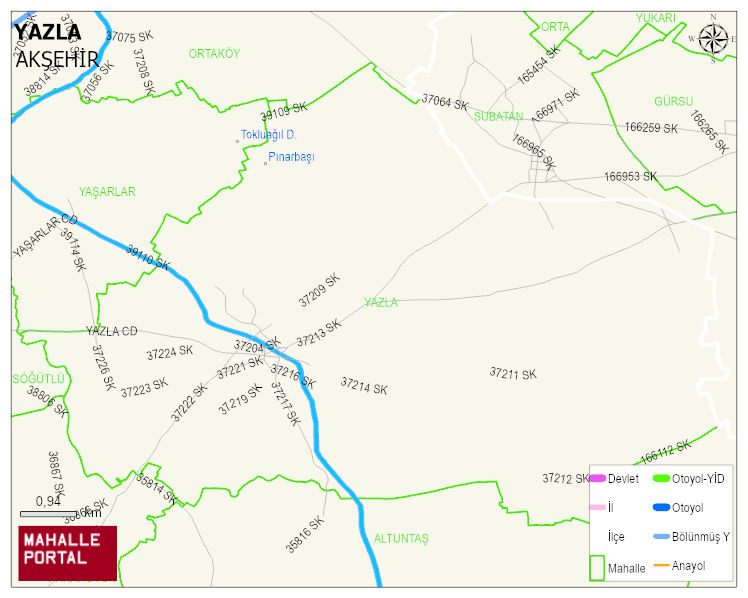The width and height of the screenshot is (748, 598).
Task: Click the YAZLA CD road label
Action: pos(112,331)
